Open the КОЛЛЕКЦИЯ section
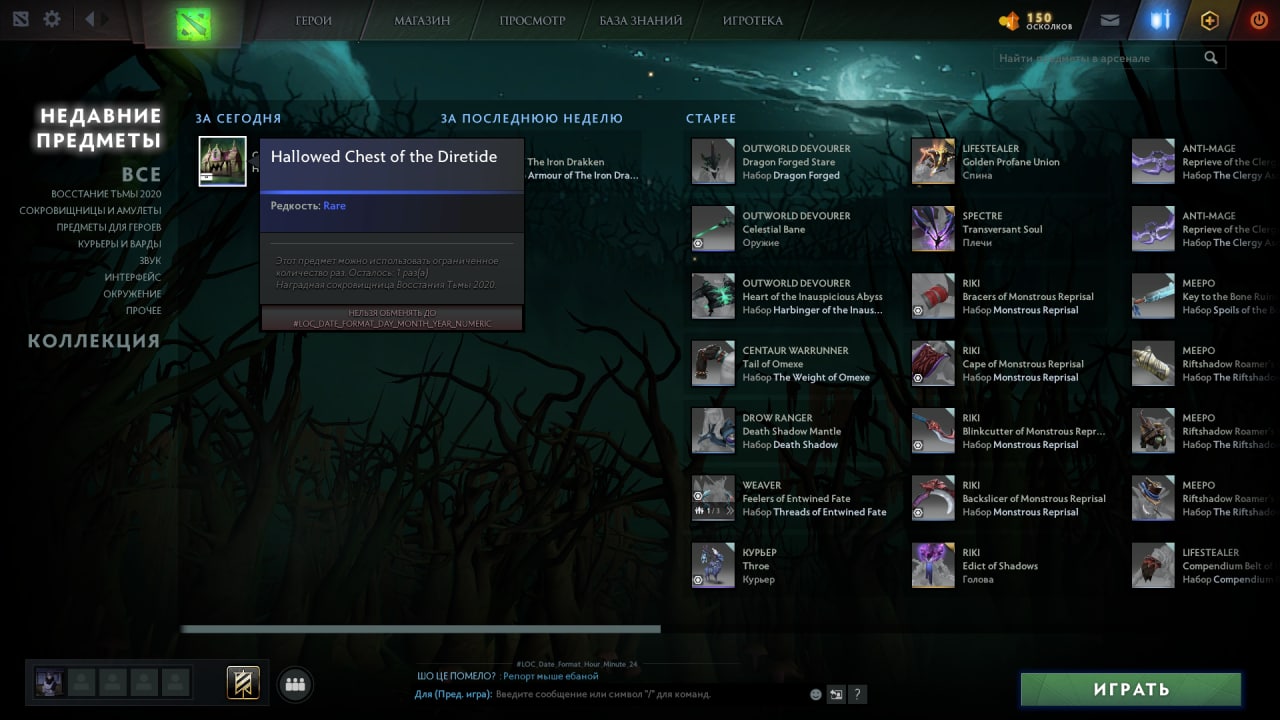This screenshot has width=1280, height=720. coord(94,341)
